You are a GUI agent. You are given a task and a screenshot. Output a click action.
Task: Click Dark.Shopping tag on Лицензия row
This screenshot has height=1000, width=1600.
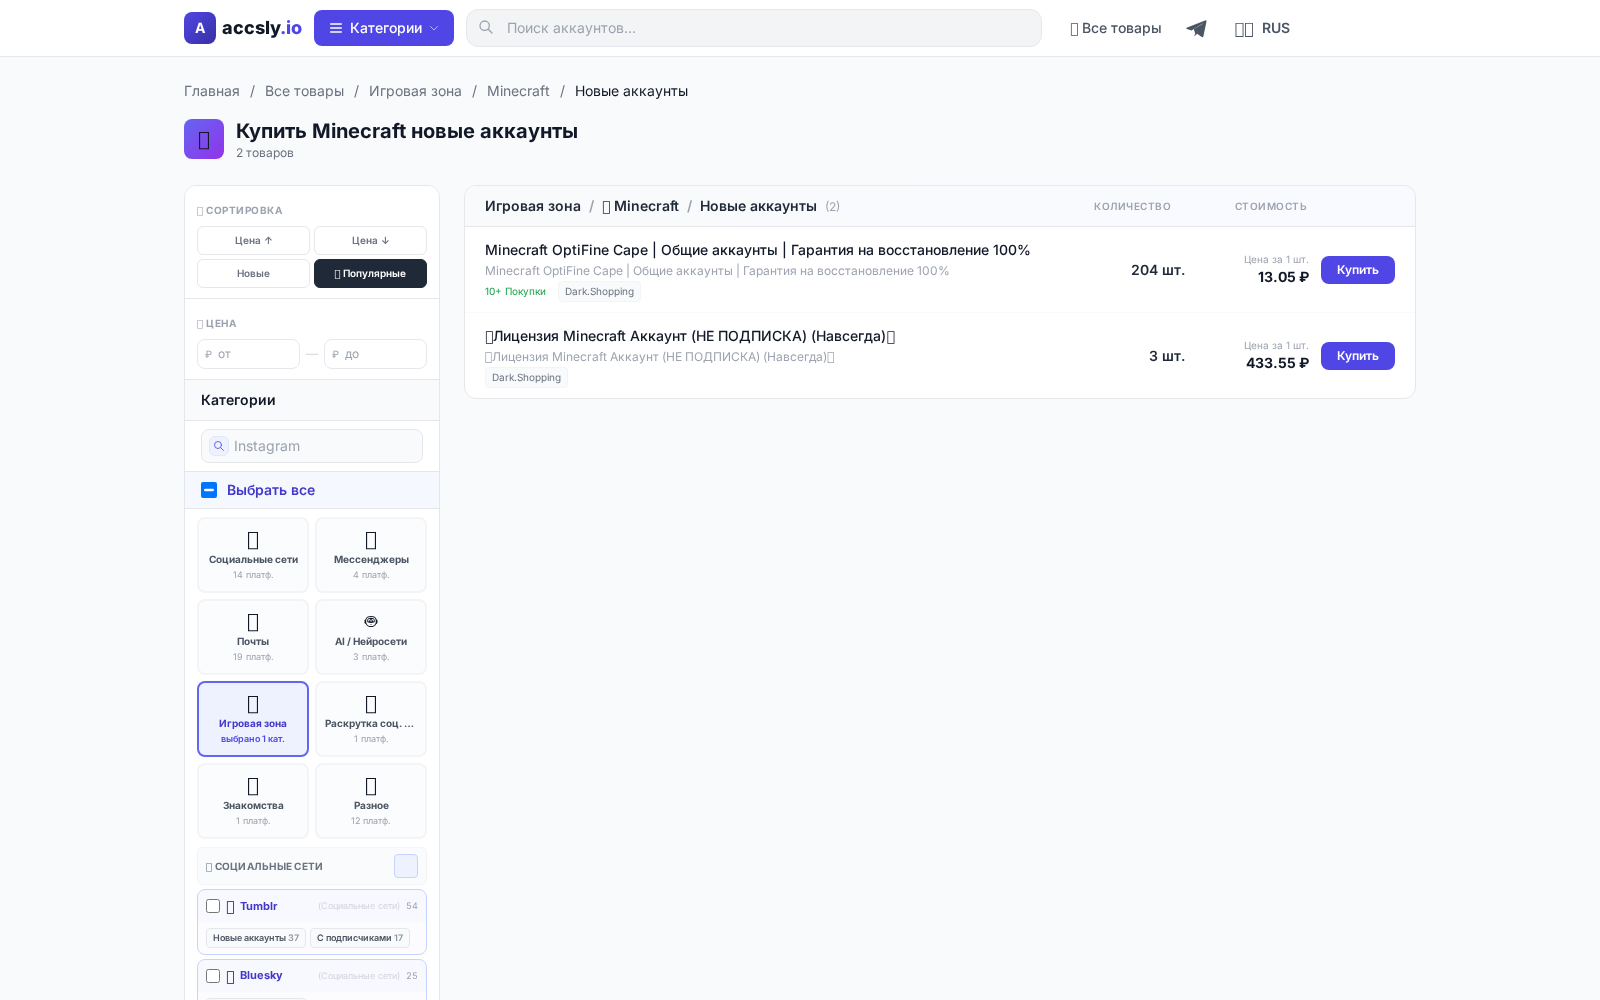(526, 378)
